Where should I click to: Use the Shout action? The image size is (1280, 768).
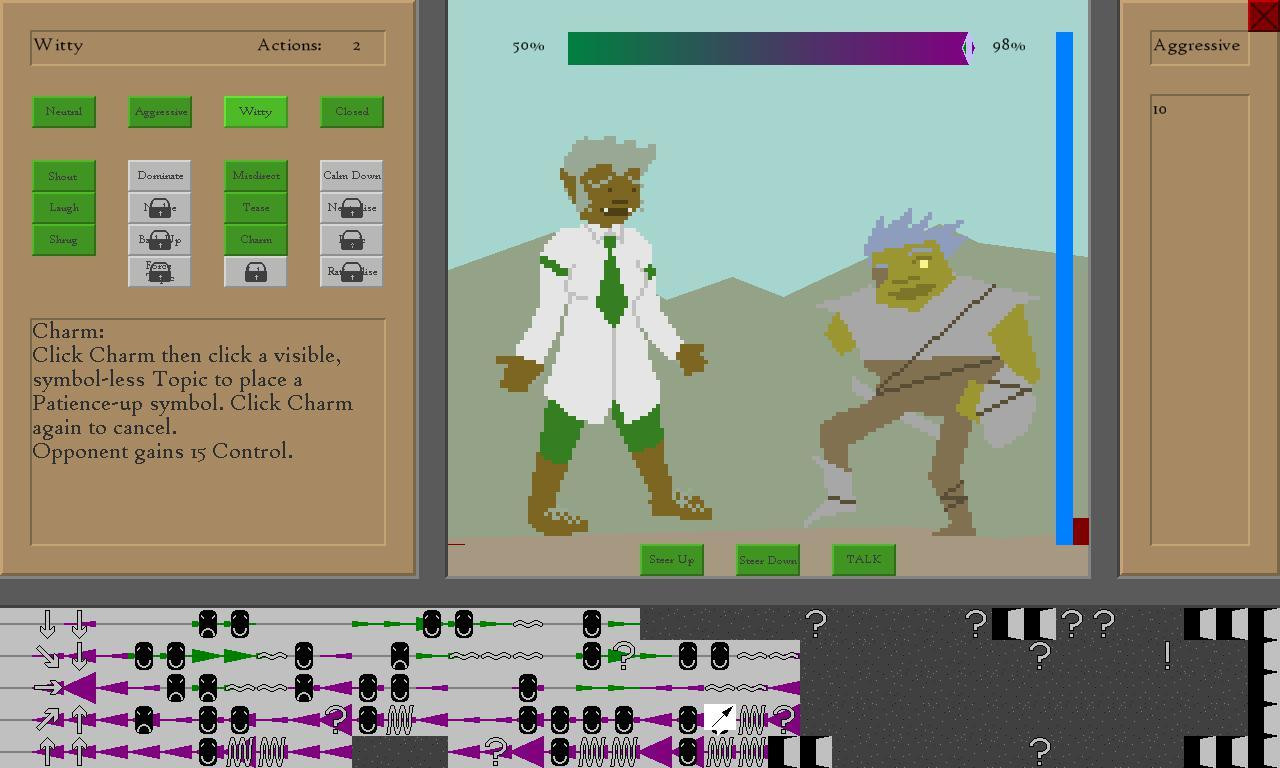[x=64, y=176]
